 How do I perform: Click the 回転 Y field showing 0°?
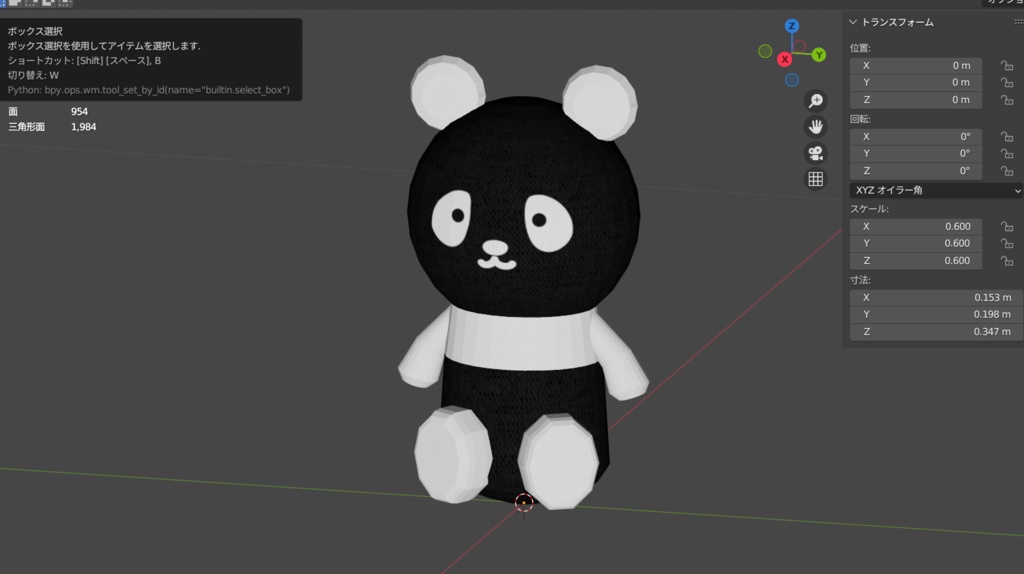pos(916,153)
